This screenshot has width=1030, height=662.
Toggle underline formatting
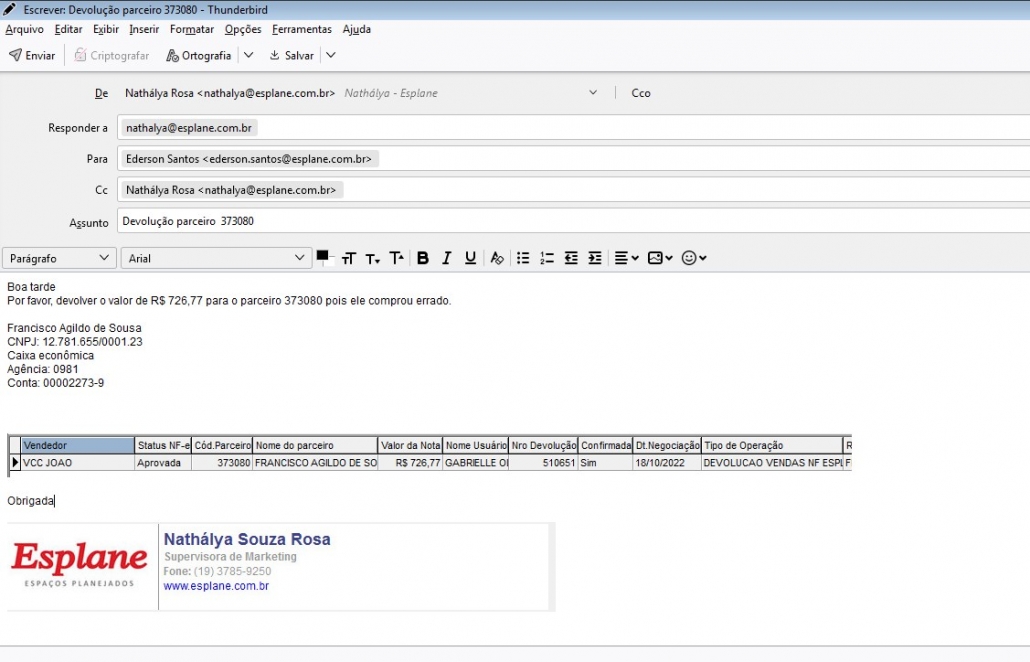click(471, 258)
